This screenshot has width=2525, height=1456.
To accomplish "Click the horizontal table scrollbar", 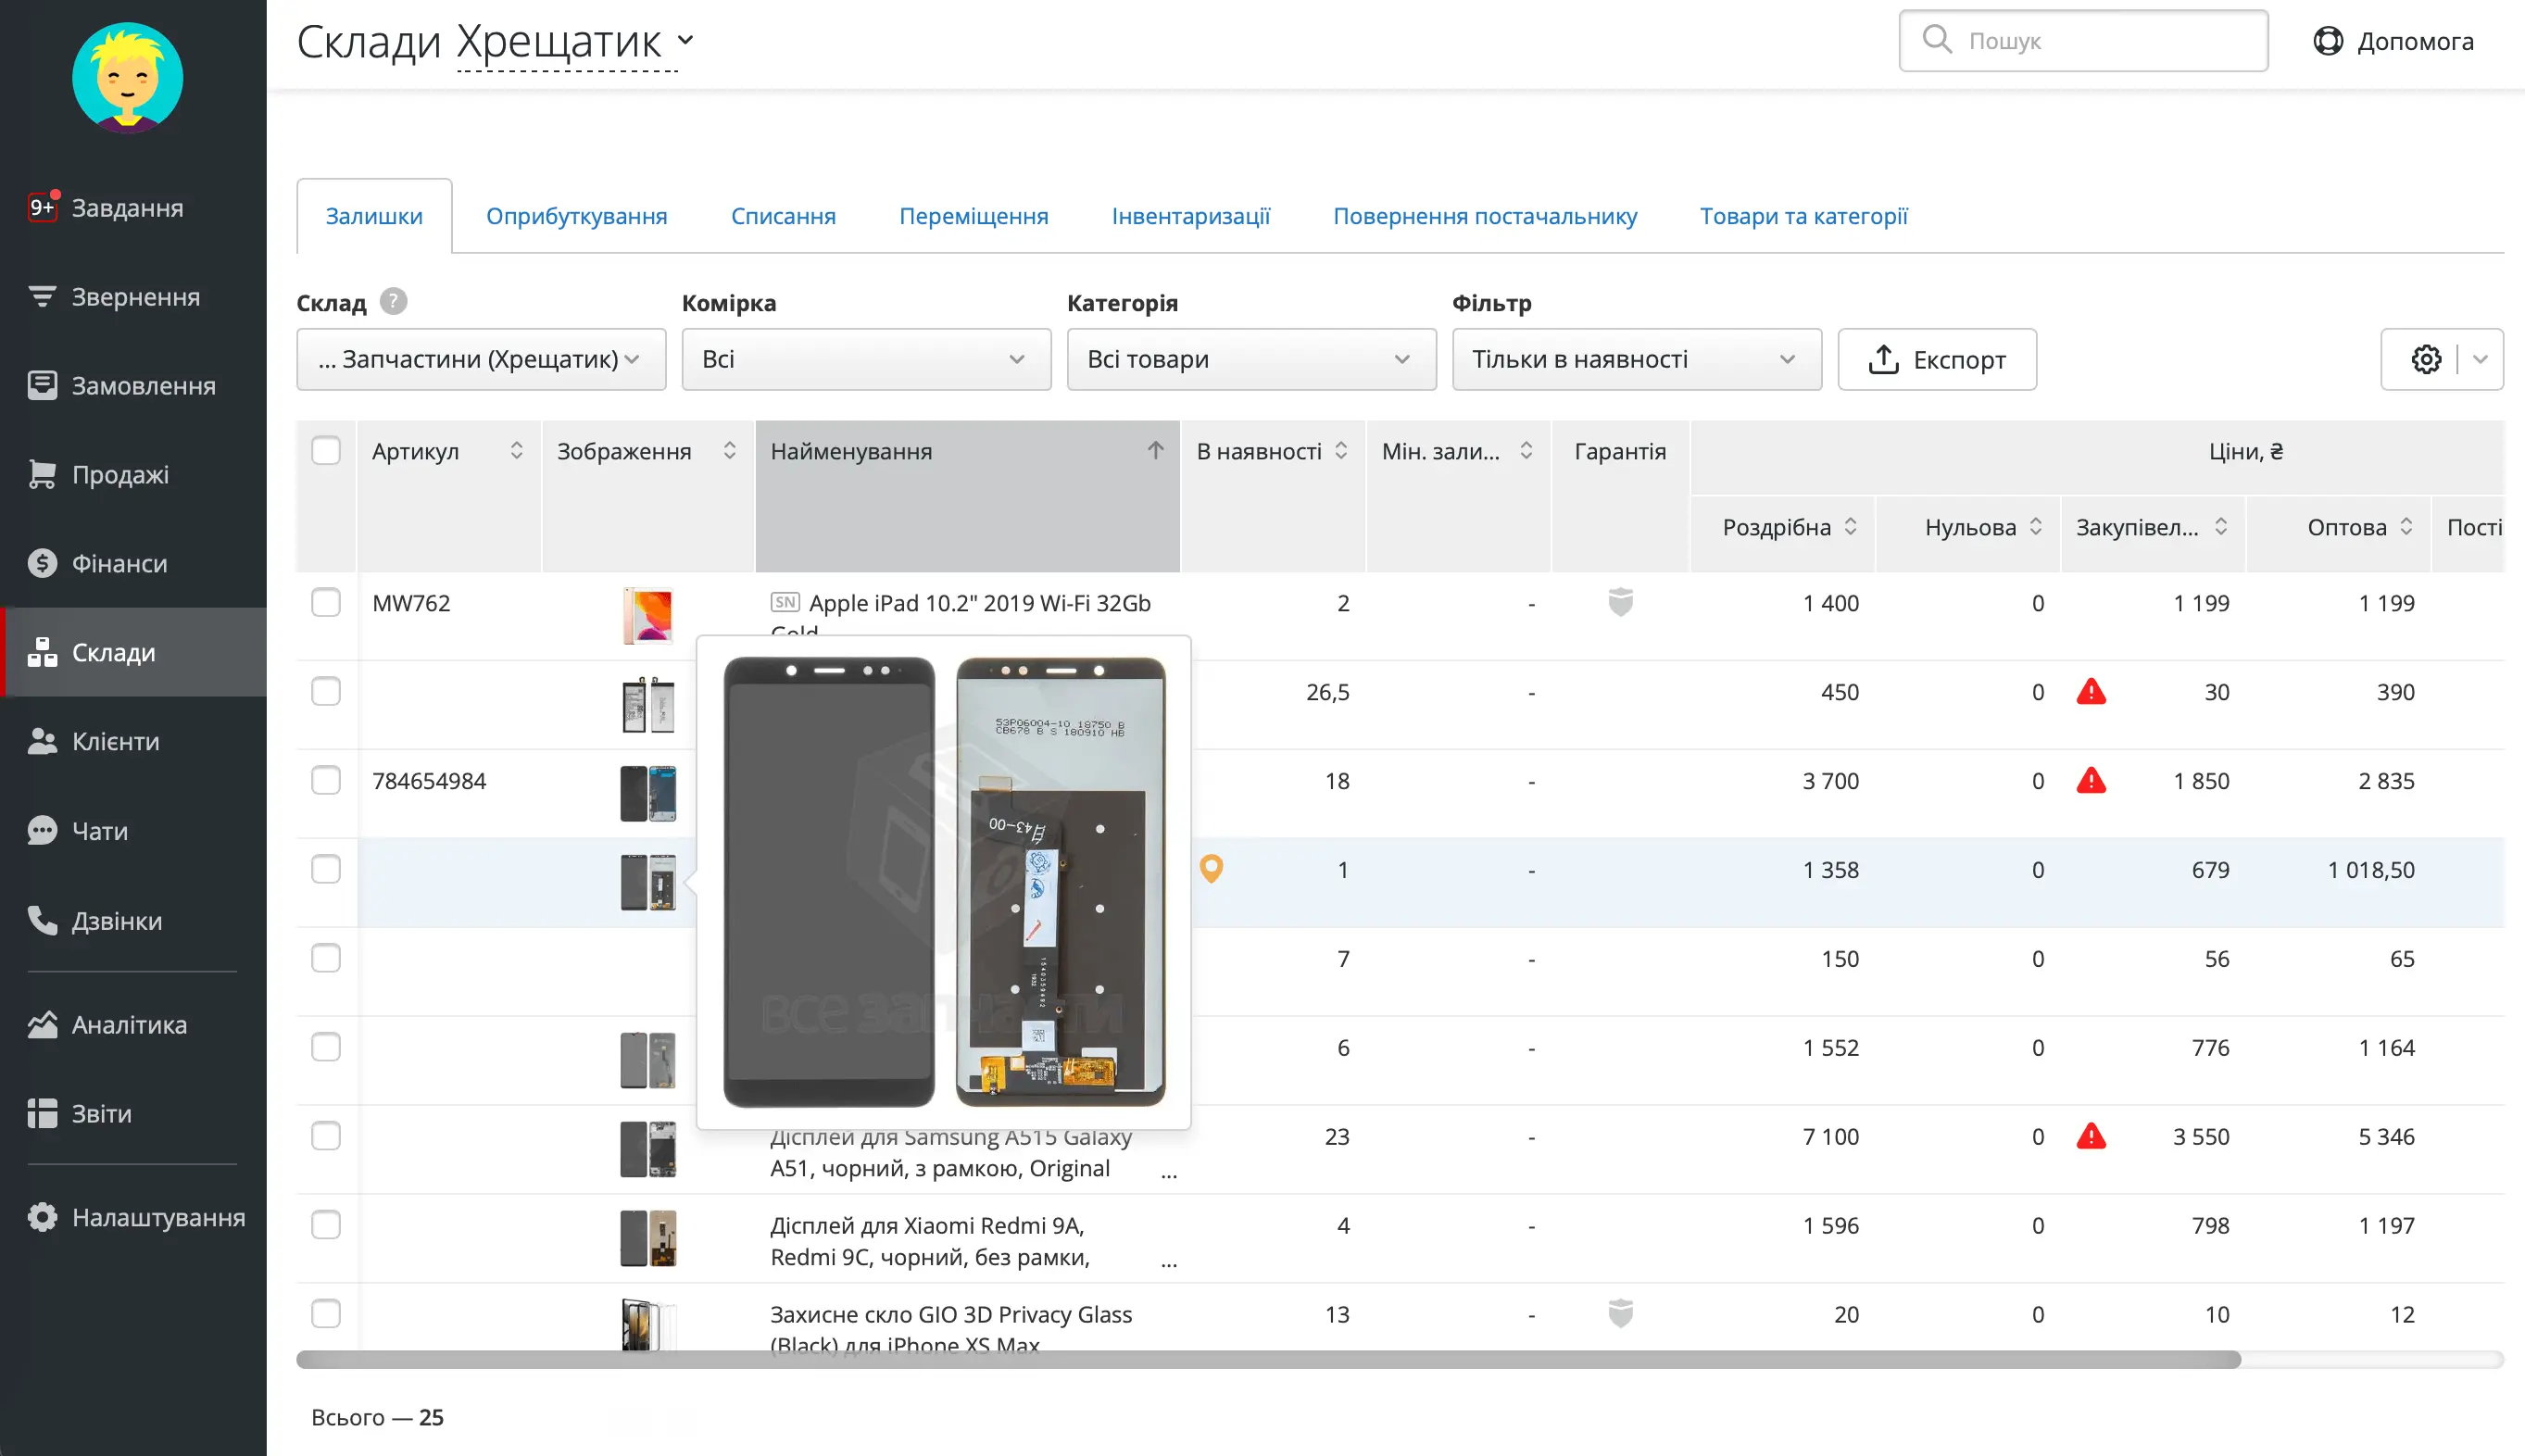I will 1268,1359.
